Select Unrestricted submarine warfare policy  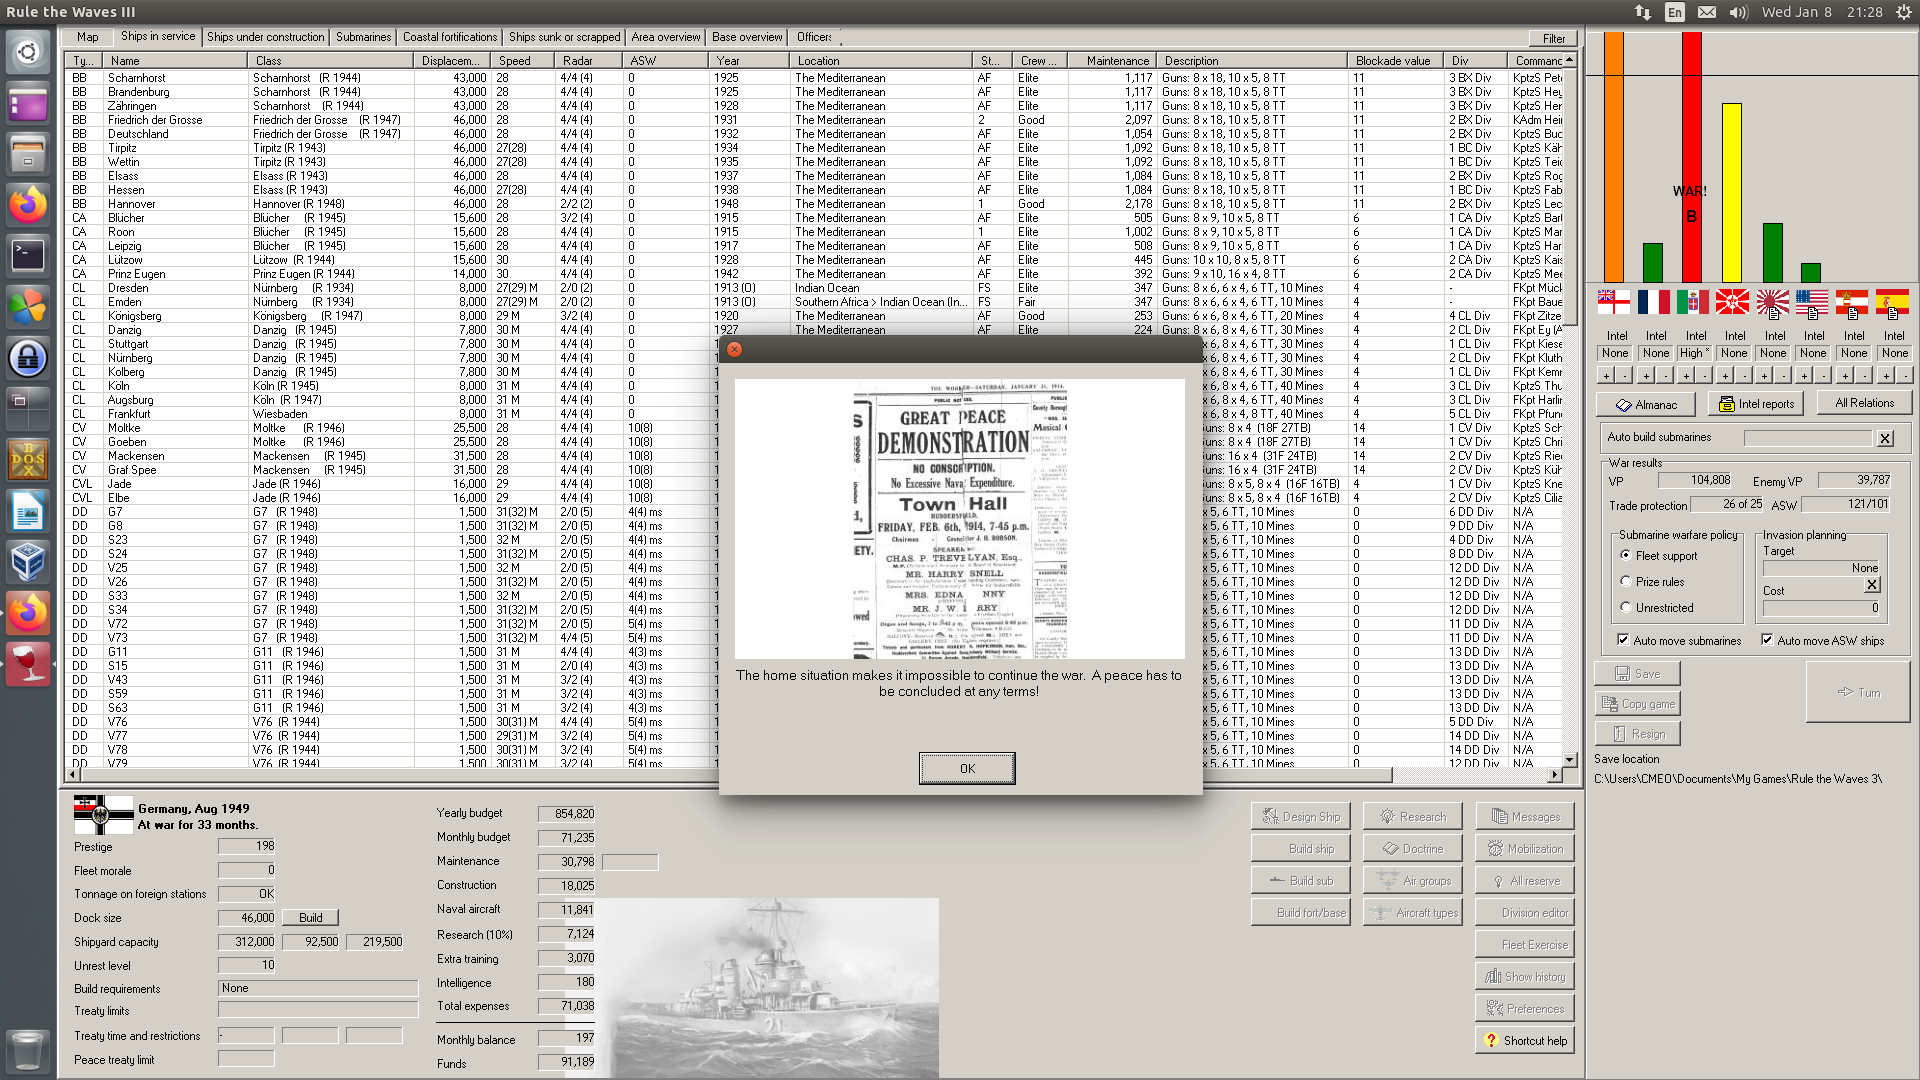pyautogui.click(x=1626, y=607)
